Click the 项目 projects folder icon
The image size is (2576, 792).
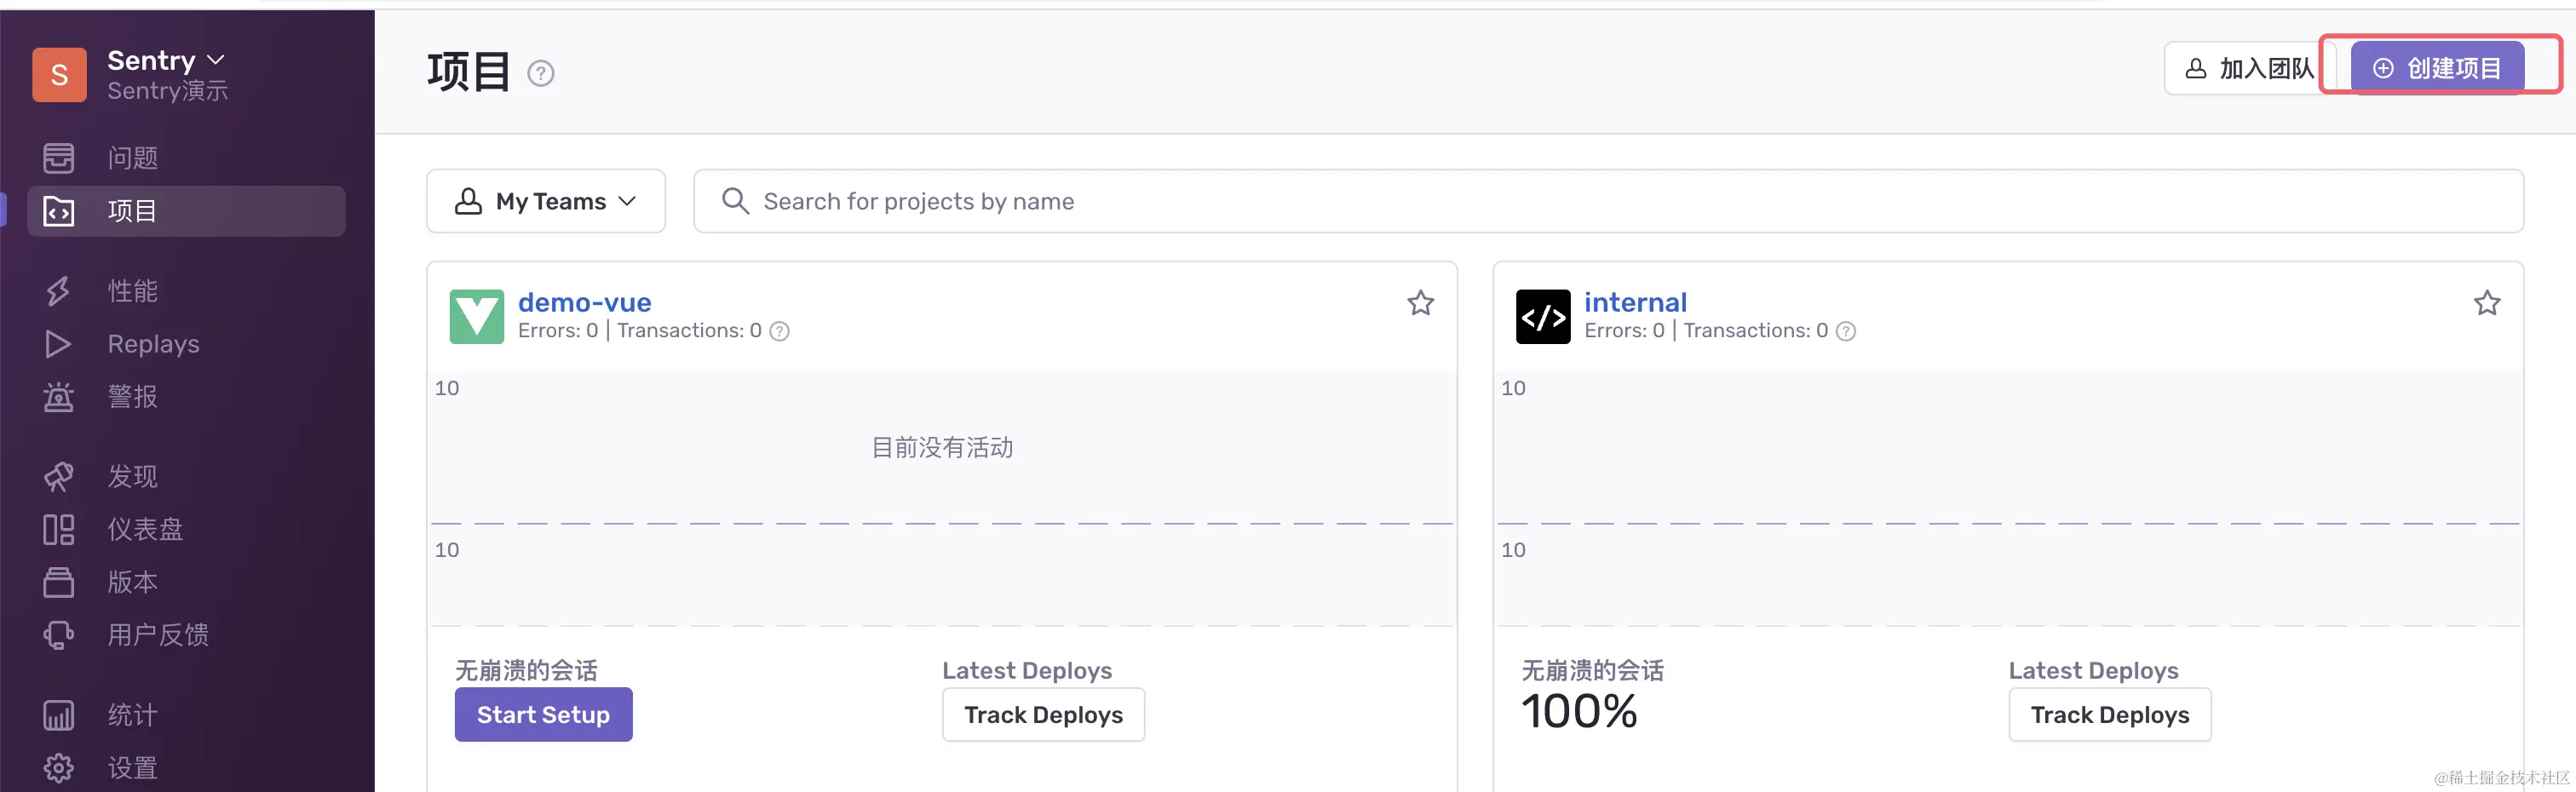click(58, 211)
